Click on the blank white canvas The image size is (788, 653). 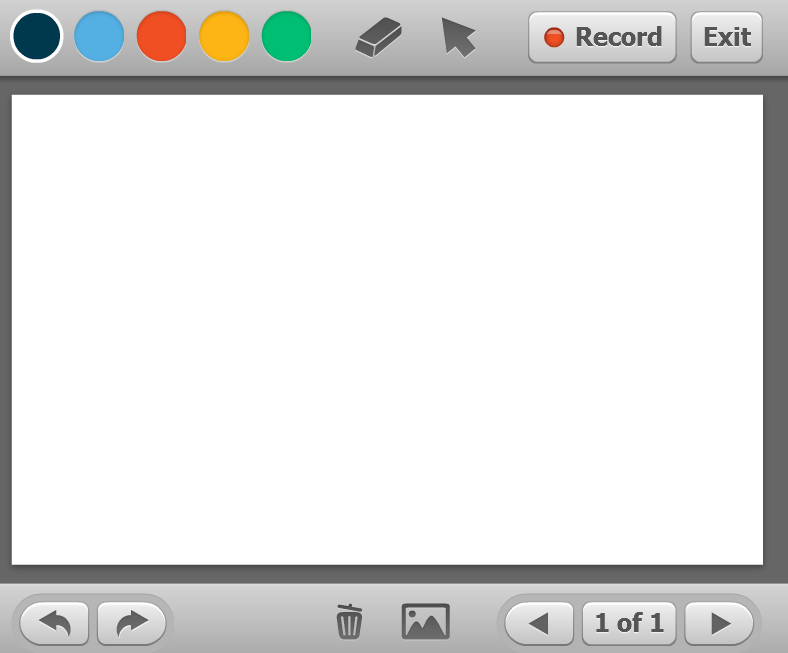point(387,330)
